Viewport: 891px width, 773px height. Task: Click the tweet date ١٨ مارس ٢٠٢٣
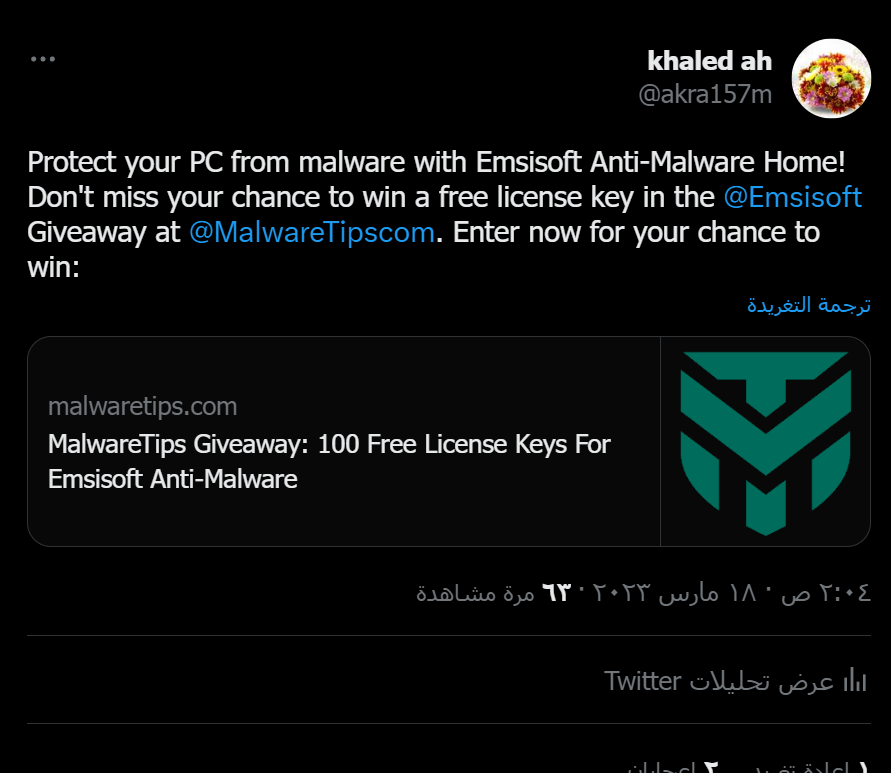point(690,592)
